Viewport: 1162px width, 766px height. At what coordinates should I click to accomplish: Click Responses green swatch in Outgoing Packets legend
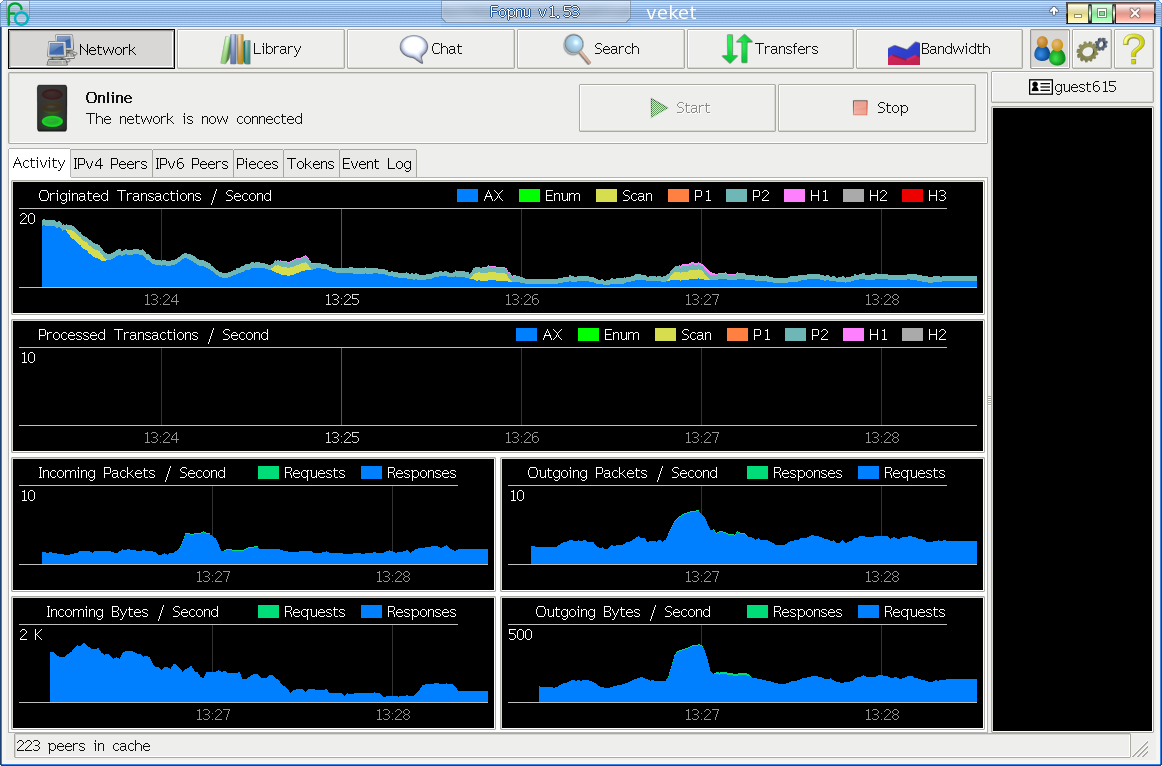click(757, 473)
